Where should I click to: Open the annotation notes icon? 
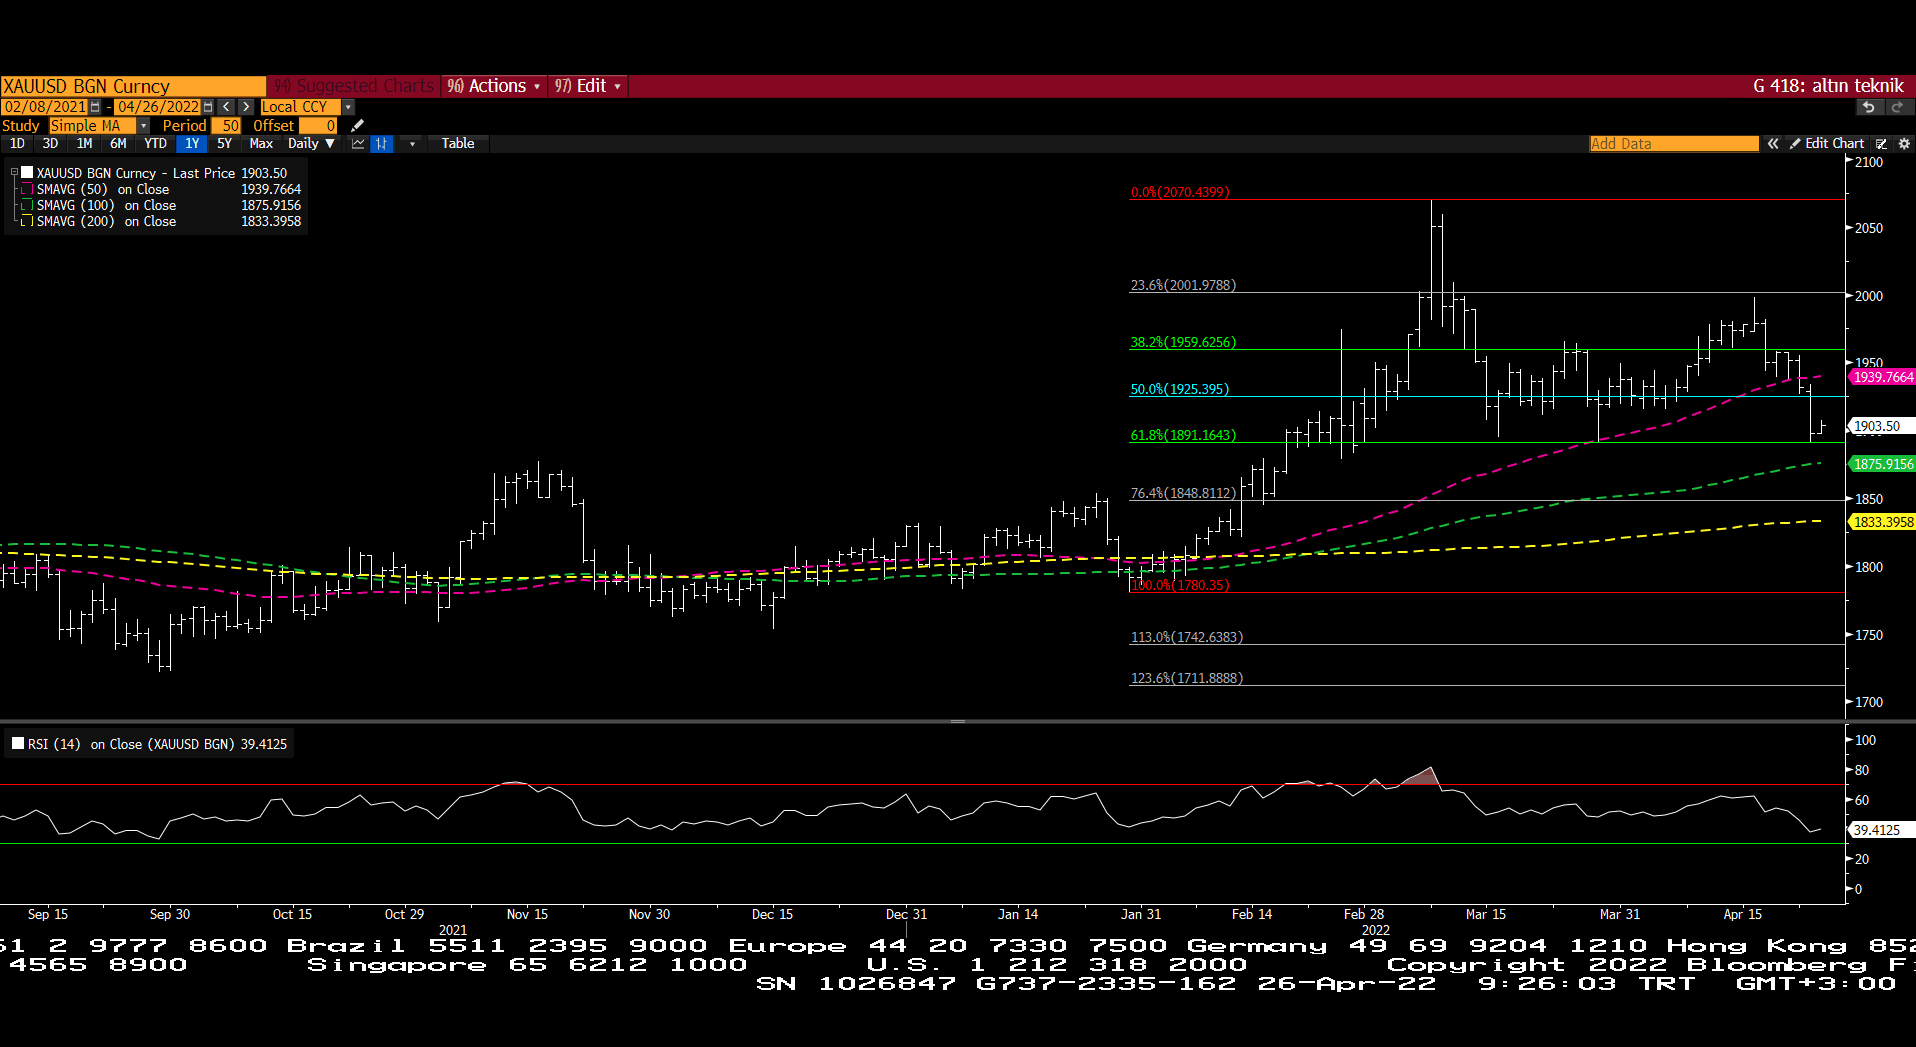(1881, 144)
